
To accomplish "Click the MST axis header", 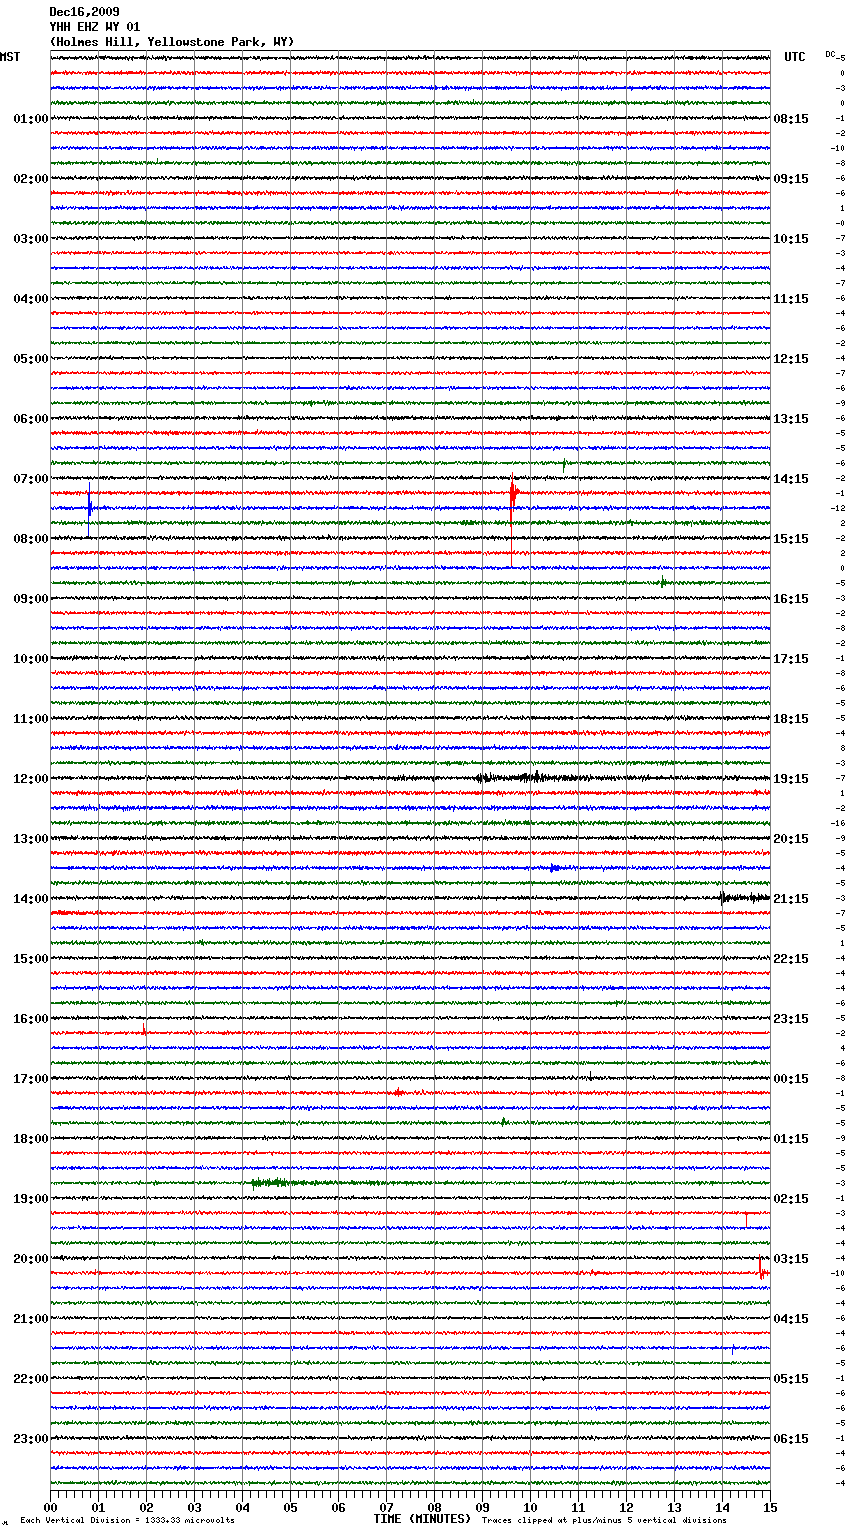I will coord(10,57).
